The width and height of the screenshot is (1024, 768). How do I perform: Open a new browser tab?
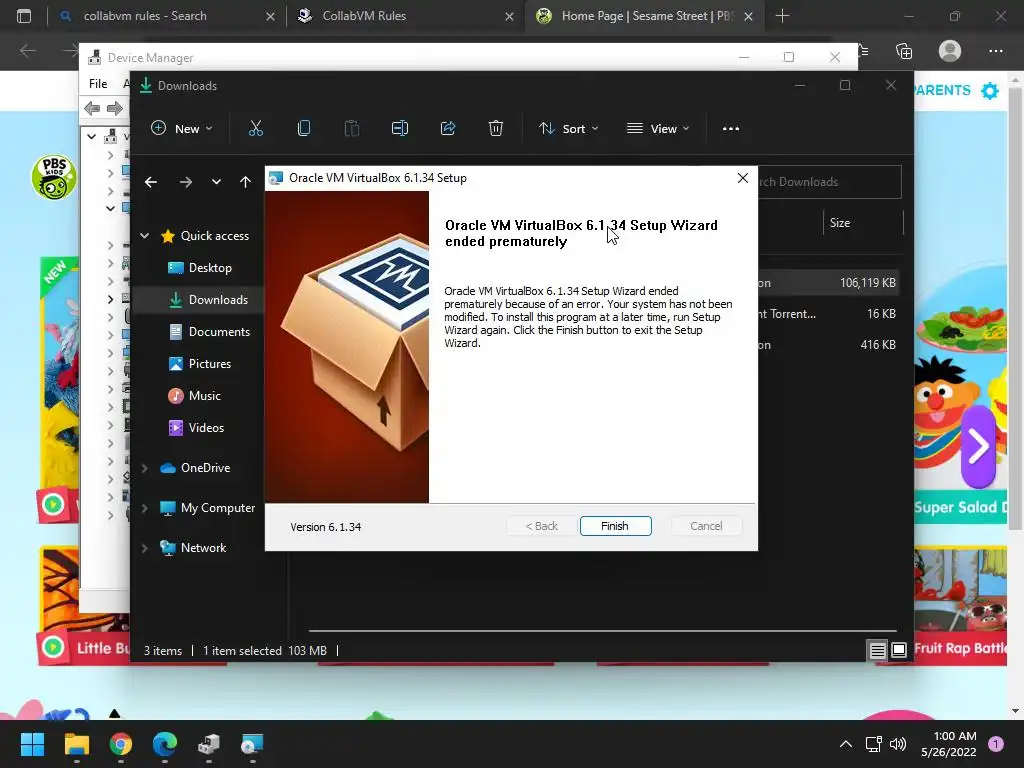782,16
